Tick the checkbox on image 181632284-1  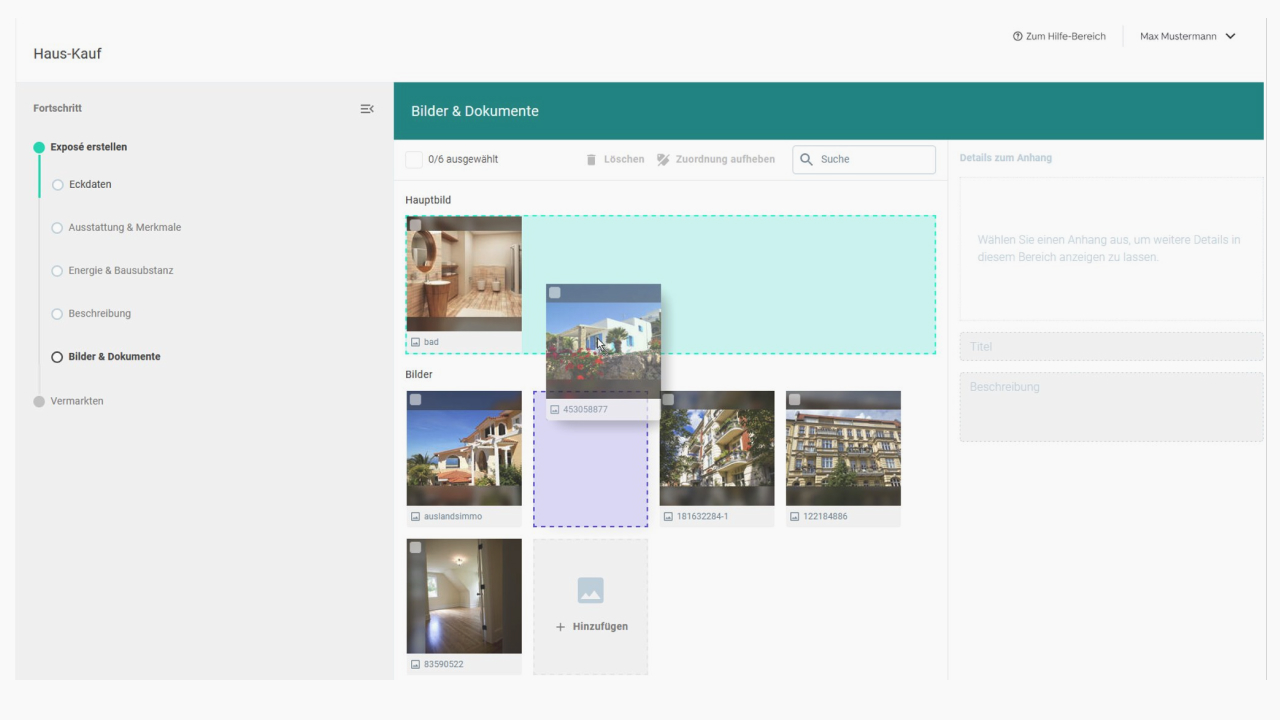668,400
